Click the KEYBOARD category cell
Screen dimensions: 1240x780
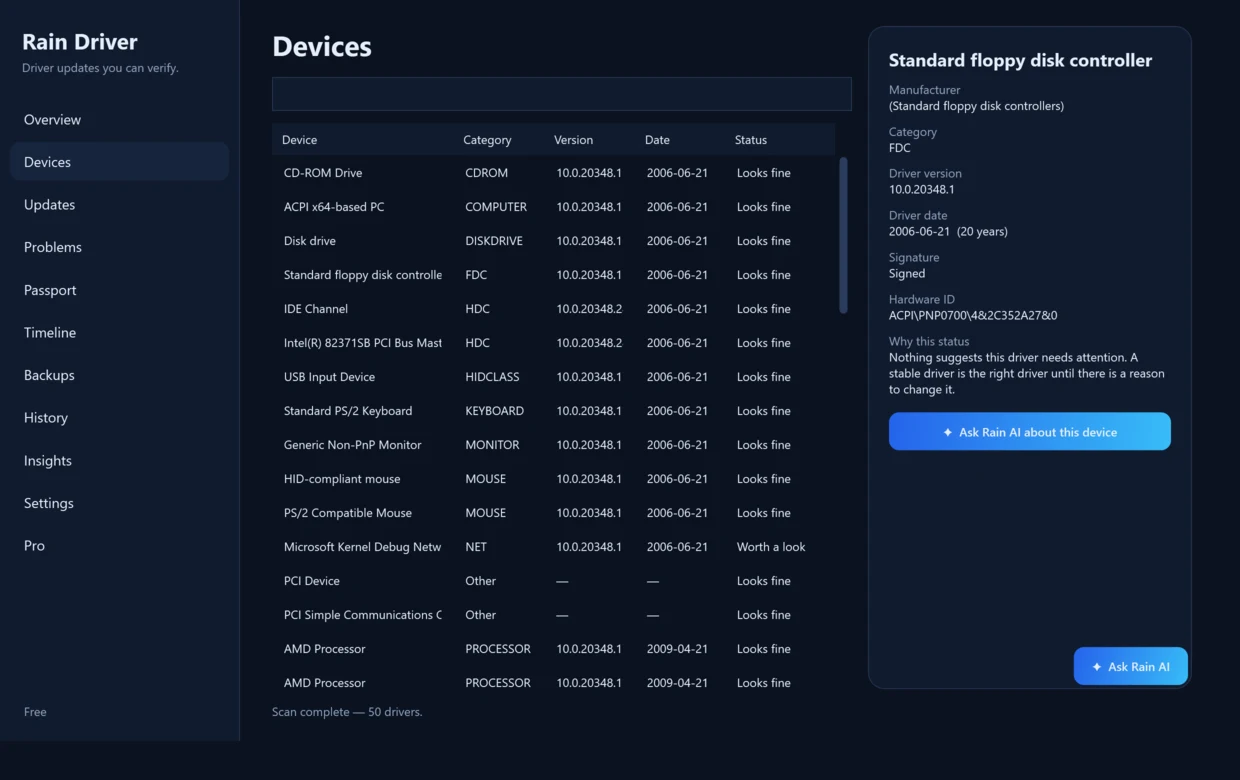(494, 411)
